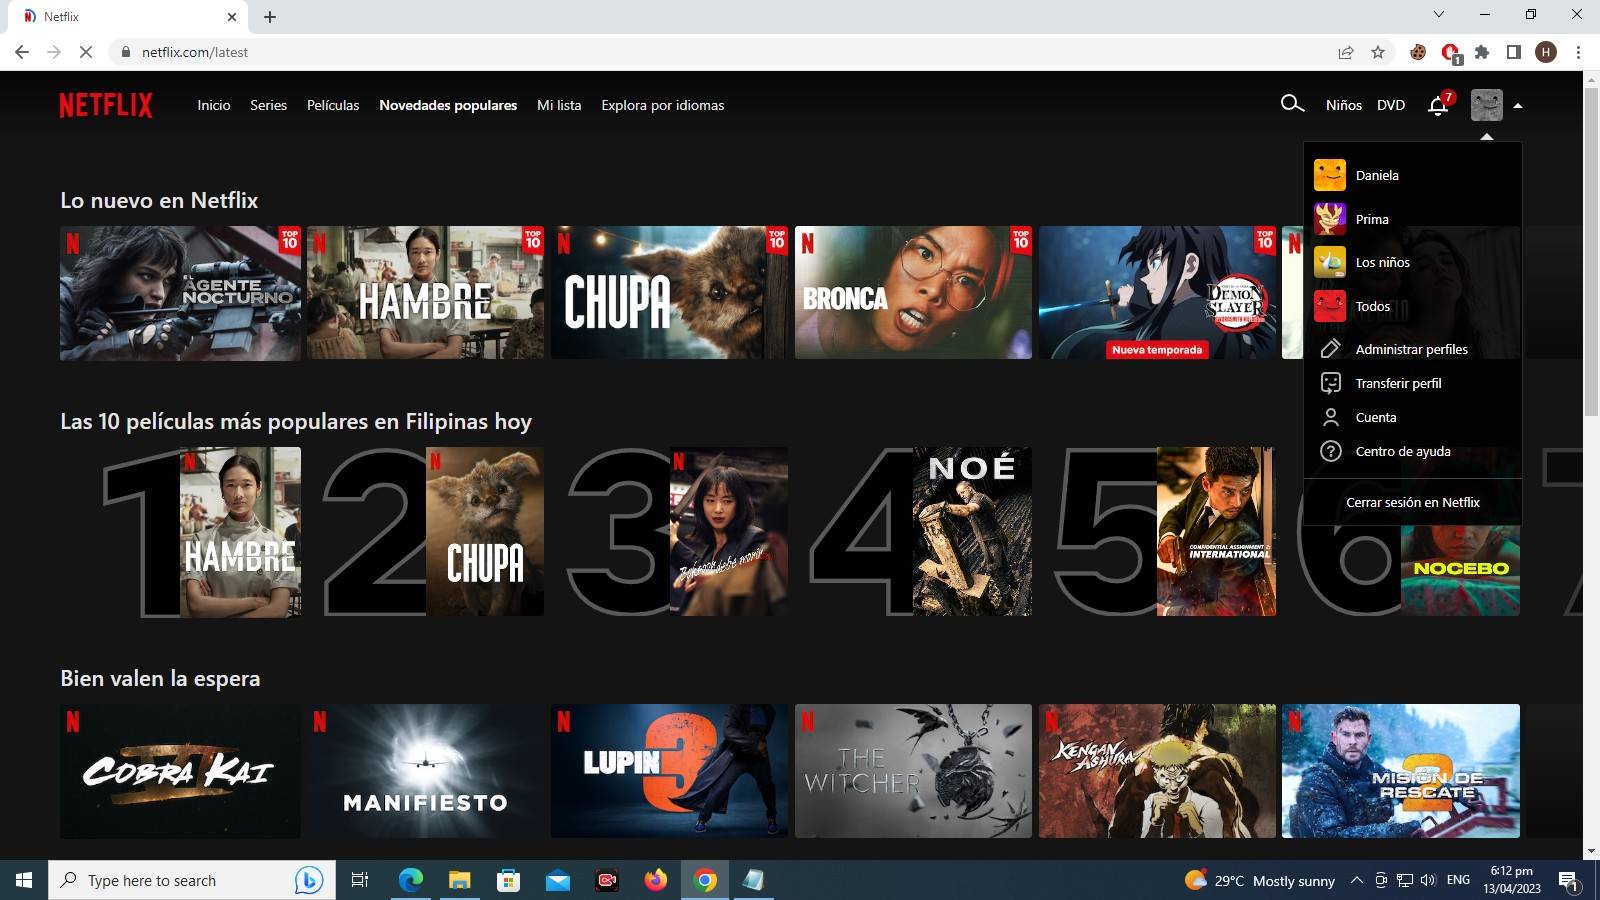
Task: Close the Netflix tab
Action: [232, 16]
